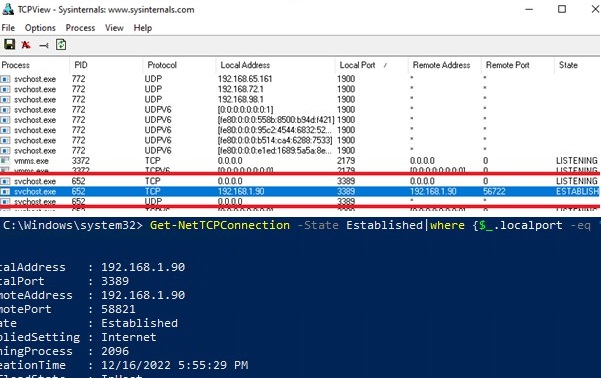Open the Help menu
This screenshot has width=601, height=378.
(x=143, y=28)
